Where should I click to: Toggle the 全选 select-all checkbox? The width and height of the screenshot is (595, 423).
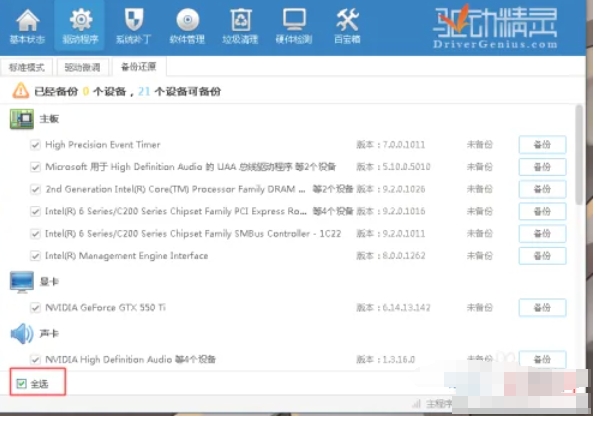21,384
